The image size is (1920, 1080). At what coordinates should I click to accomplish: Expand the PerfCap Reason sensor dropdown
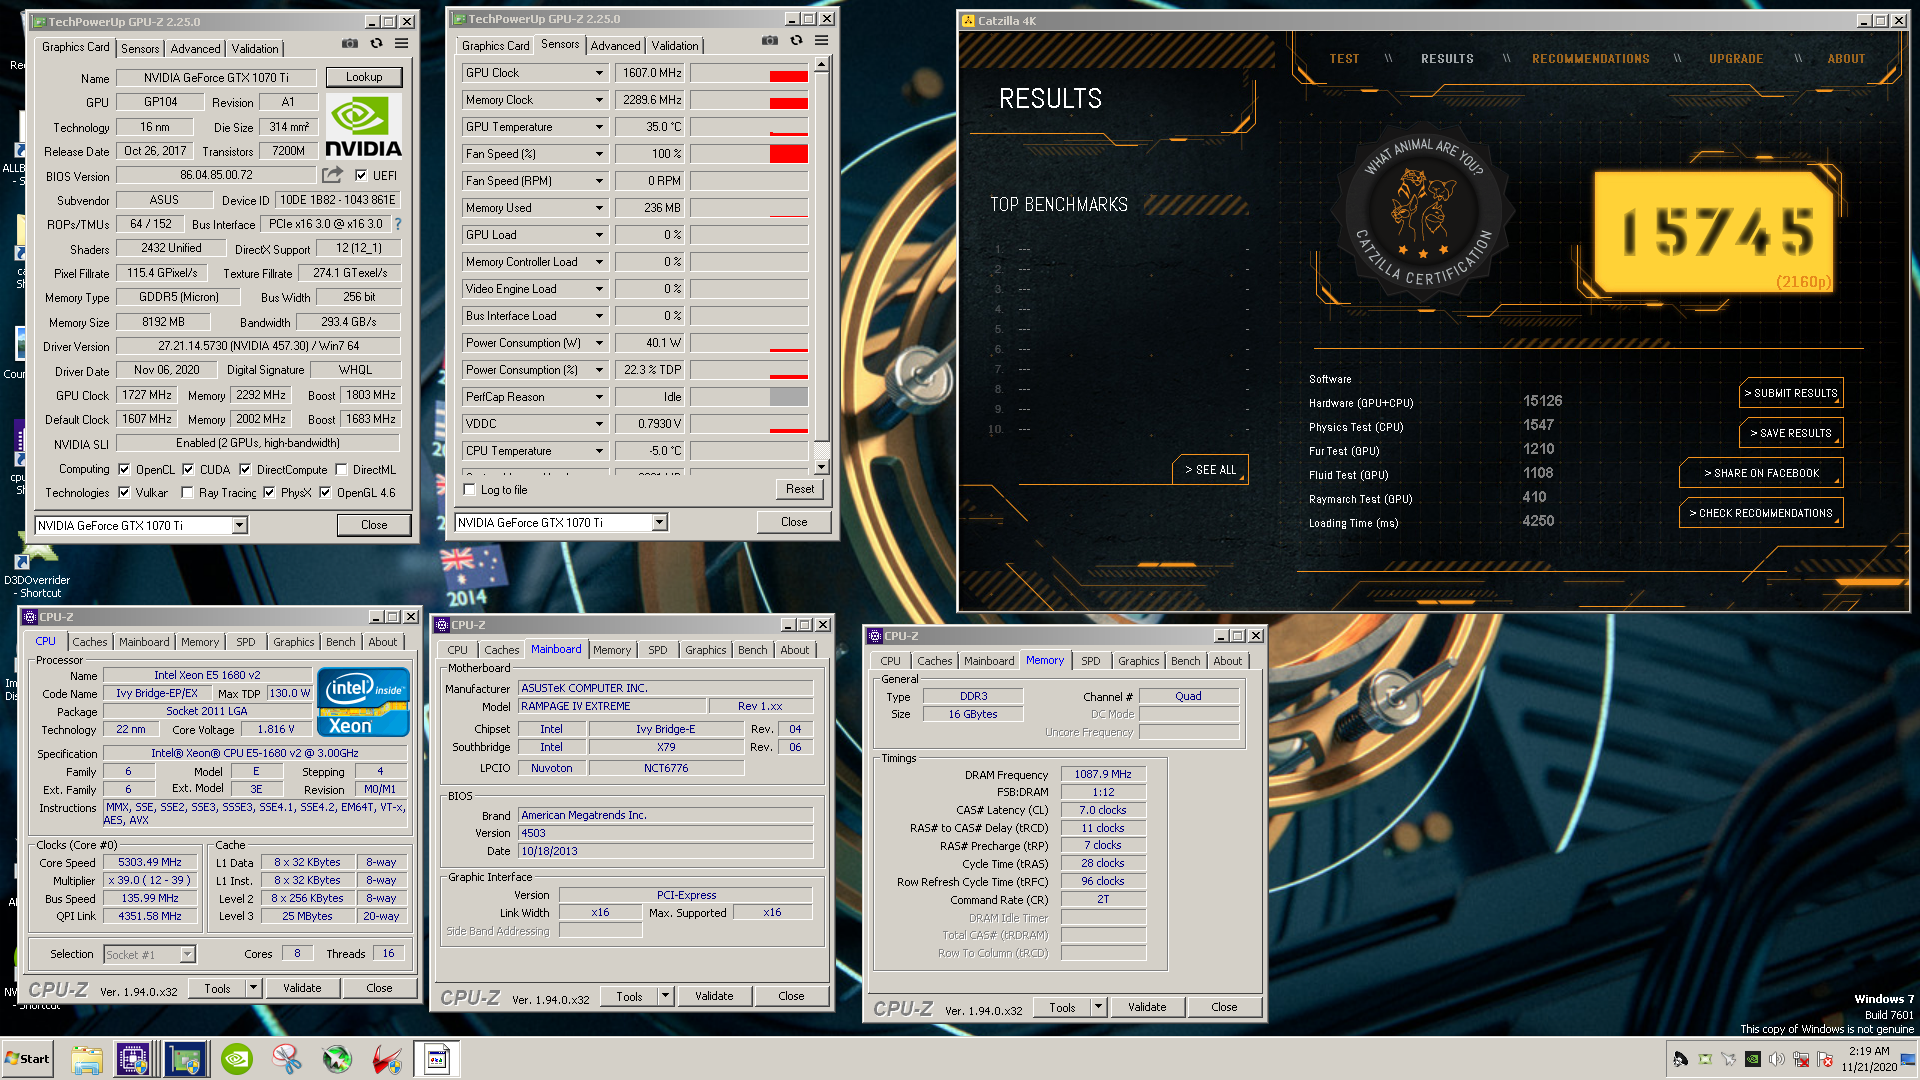[x=599, y=397]
